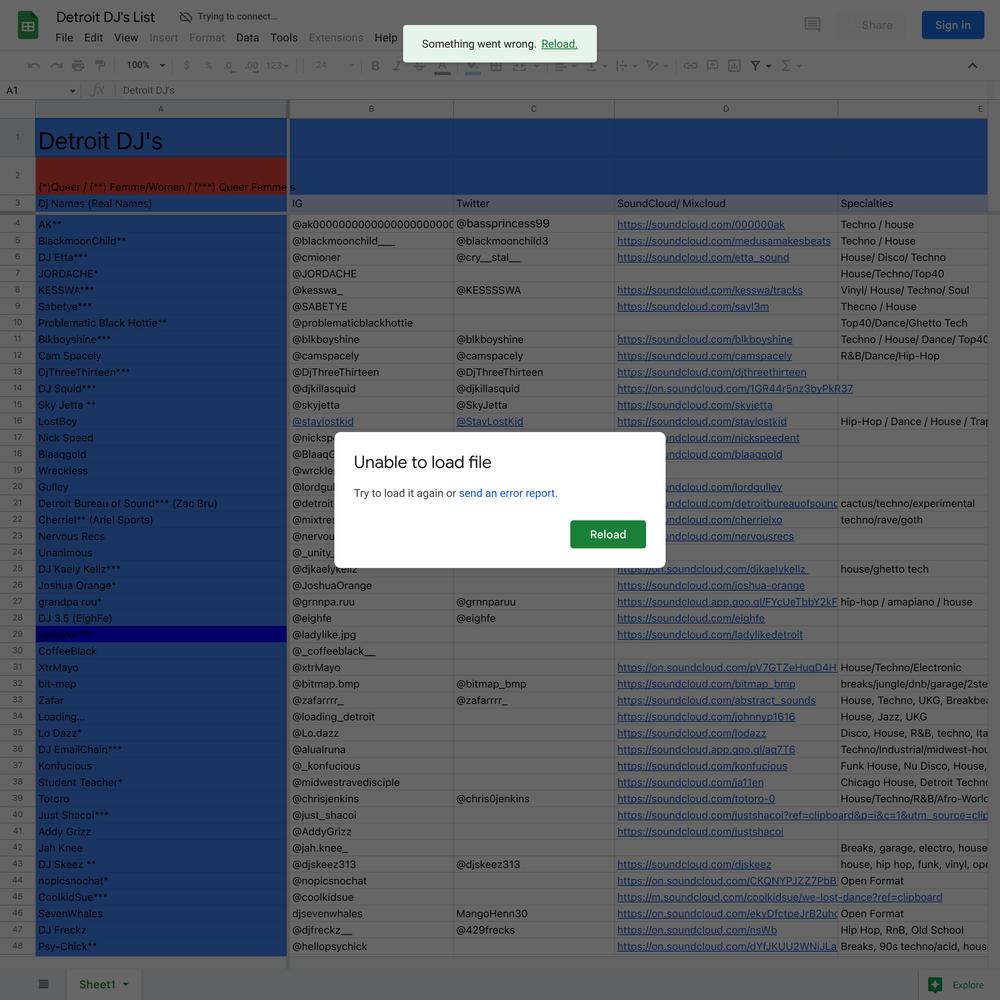Viewport: 1000px width, 1000px height.
Task: Click the decrease decimal places icon
Action: pos(229,66)
